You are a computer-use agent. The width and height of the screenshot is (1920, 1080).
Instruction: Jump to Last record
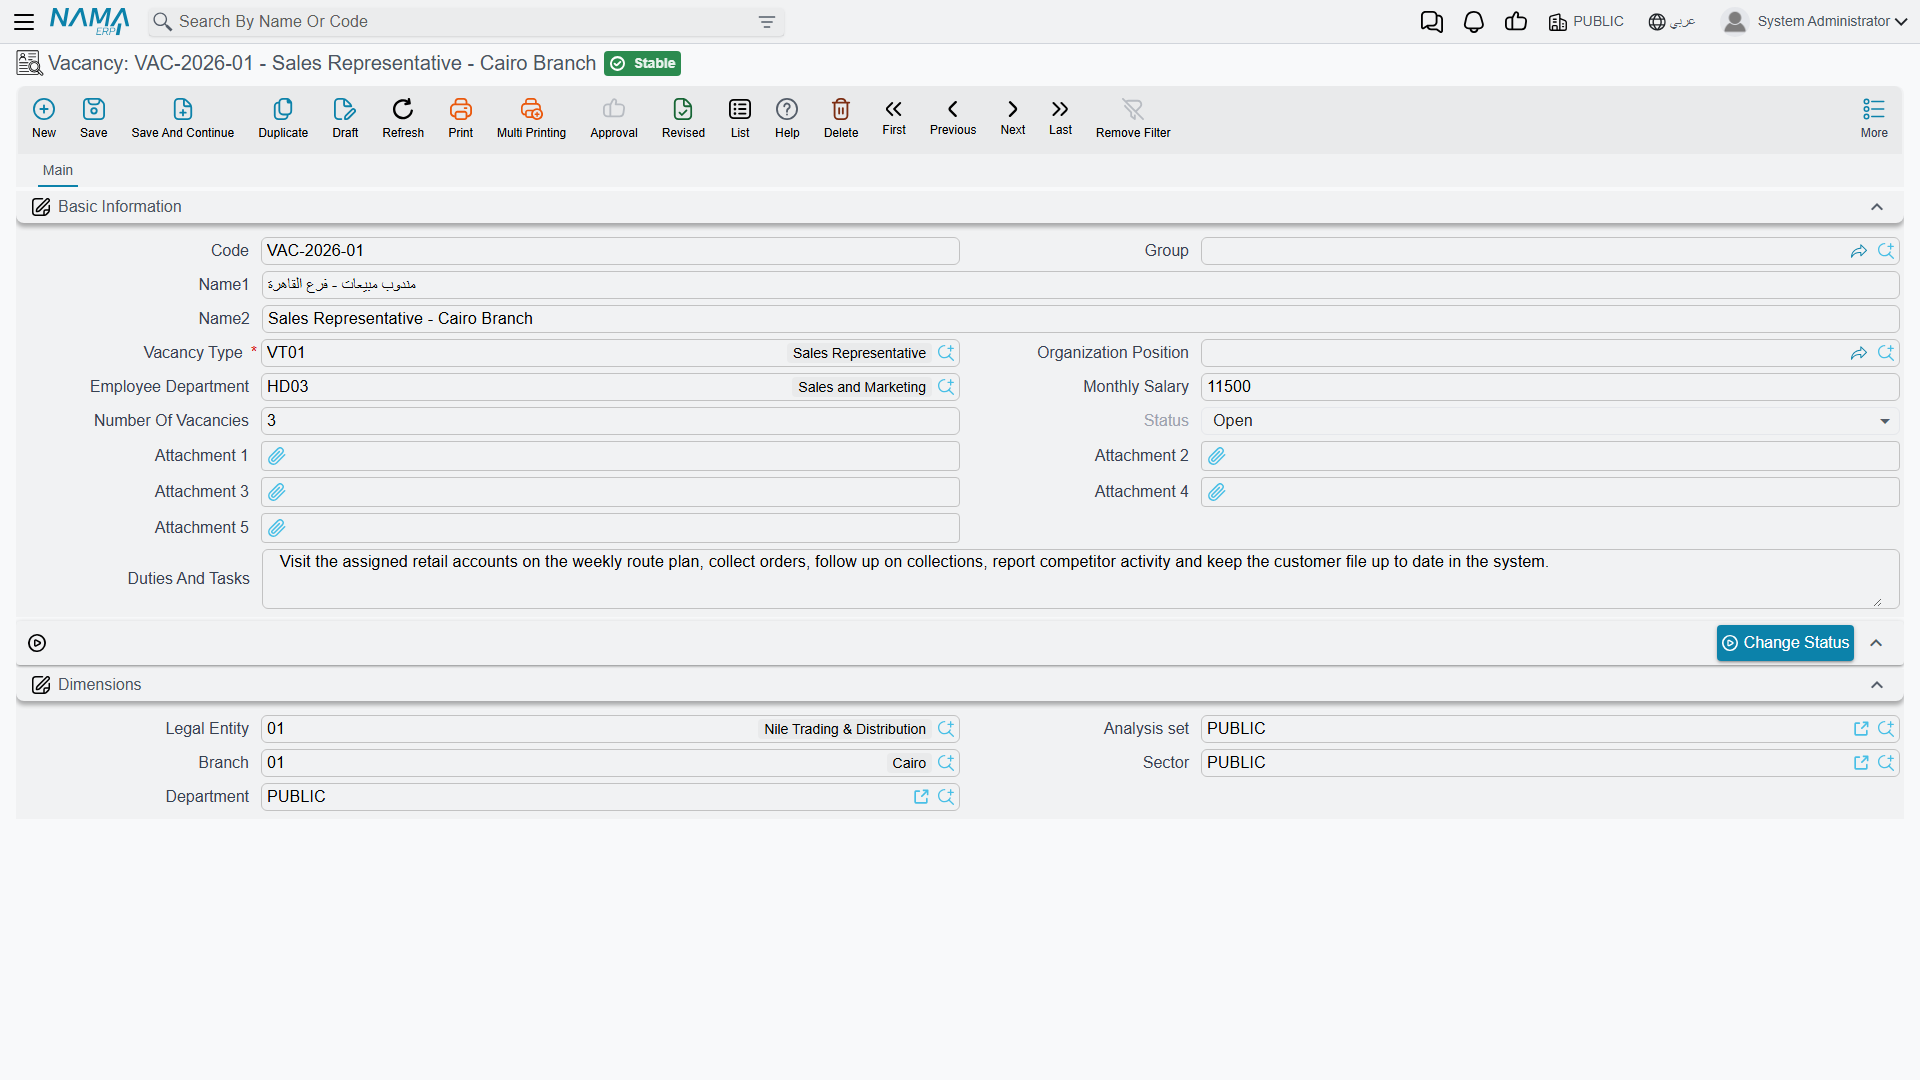pos(1060,117)
